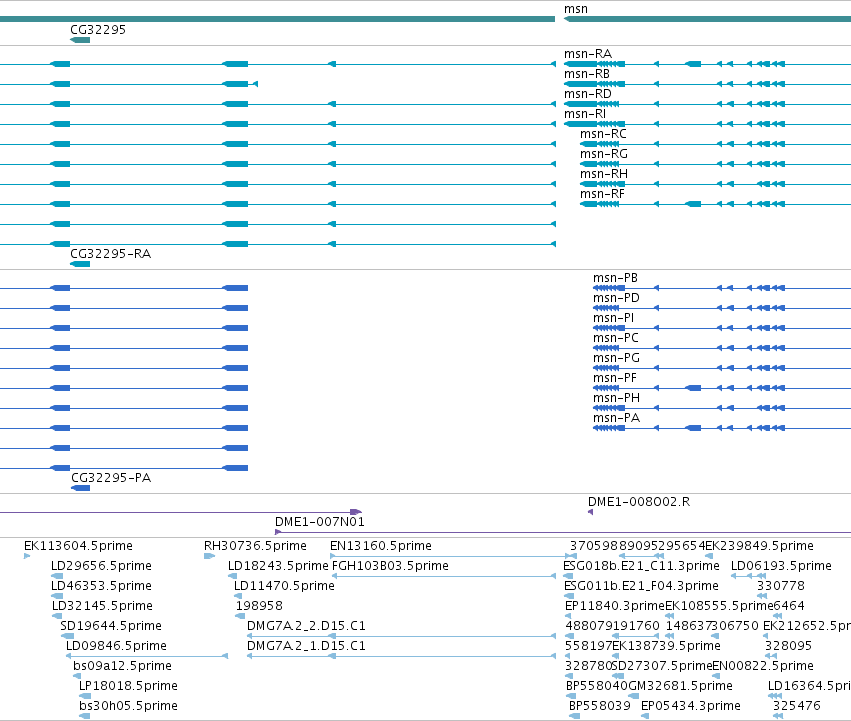Screen dimensions: 851x721
Task: Select the msn-RH transcript label
Action: tap(604, 174)
